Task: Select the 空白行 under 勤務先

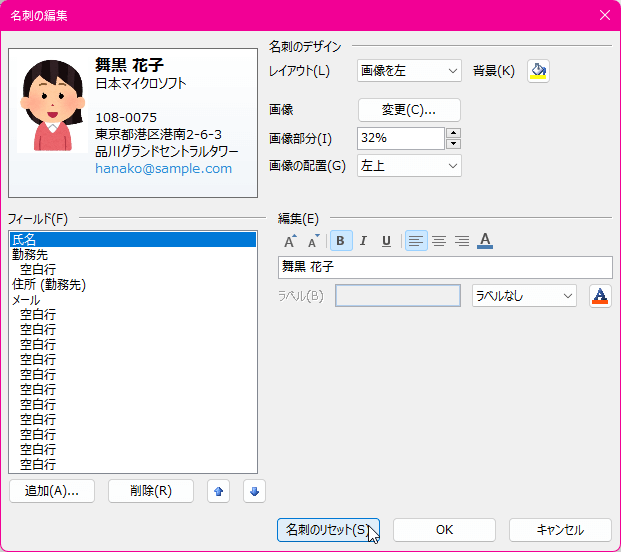Action: point(133,270)
